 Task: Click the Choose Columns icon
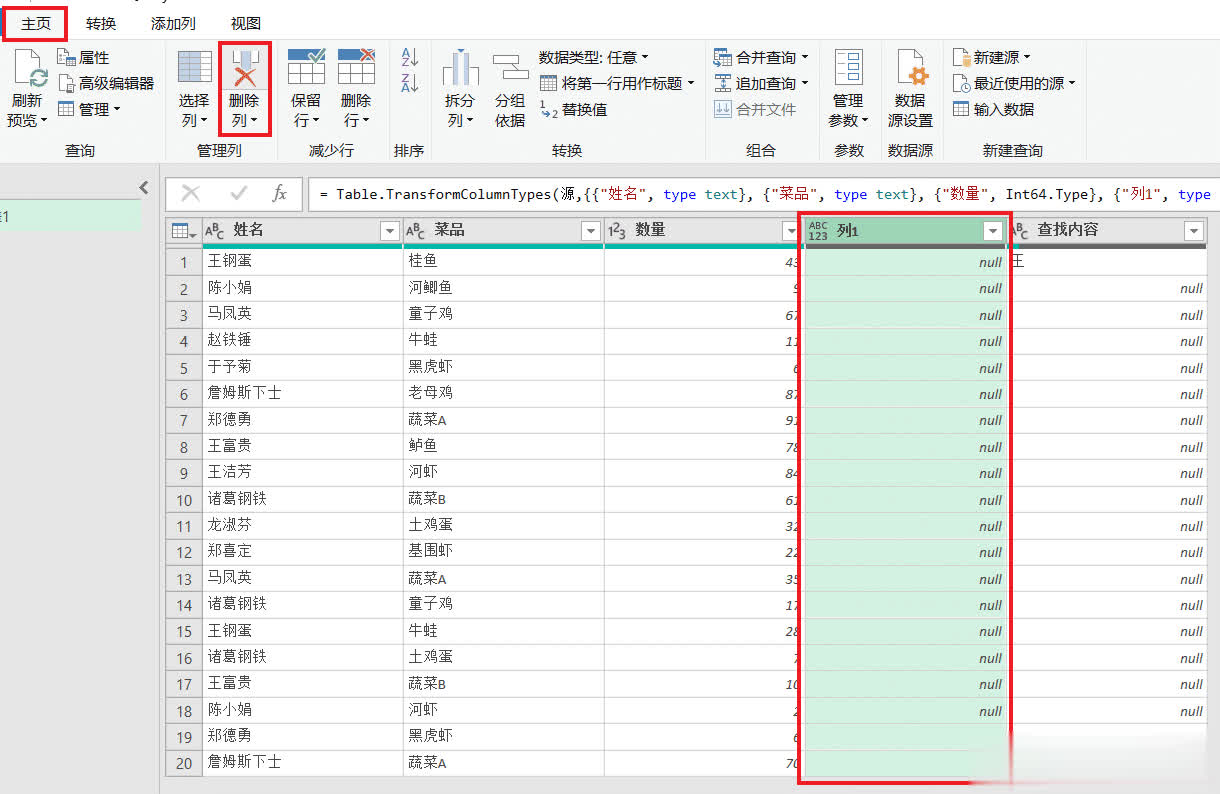coord(194,68)
